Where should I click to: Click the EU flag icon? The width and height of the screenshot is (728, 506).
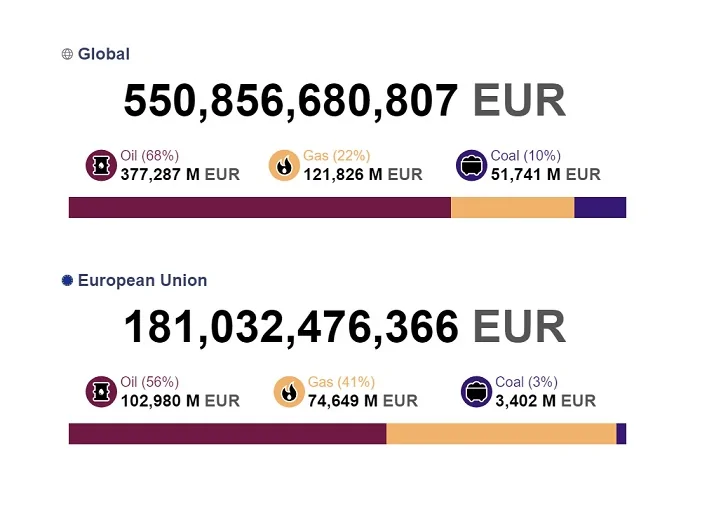(x=68, y=281)
